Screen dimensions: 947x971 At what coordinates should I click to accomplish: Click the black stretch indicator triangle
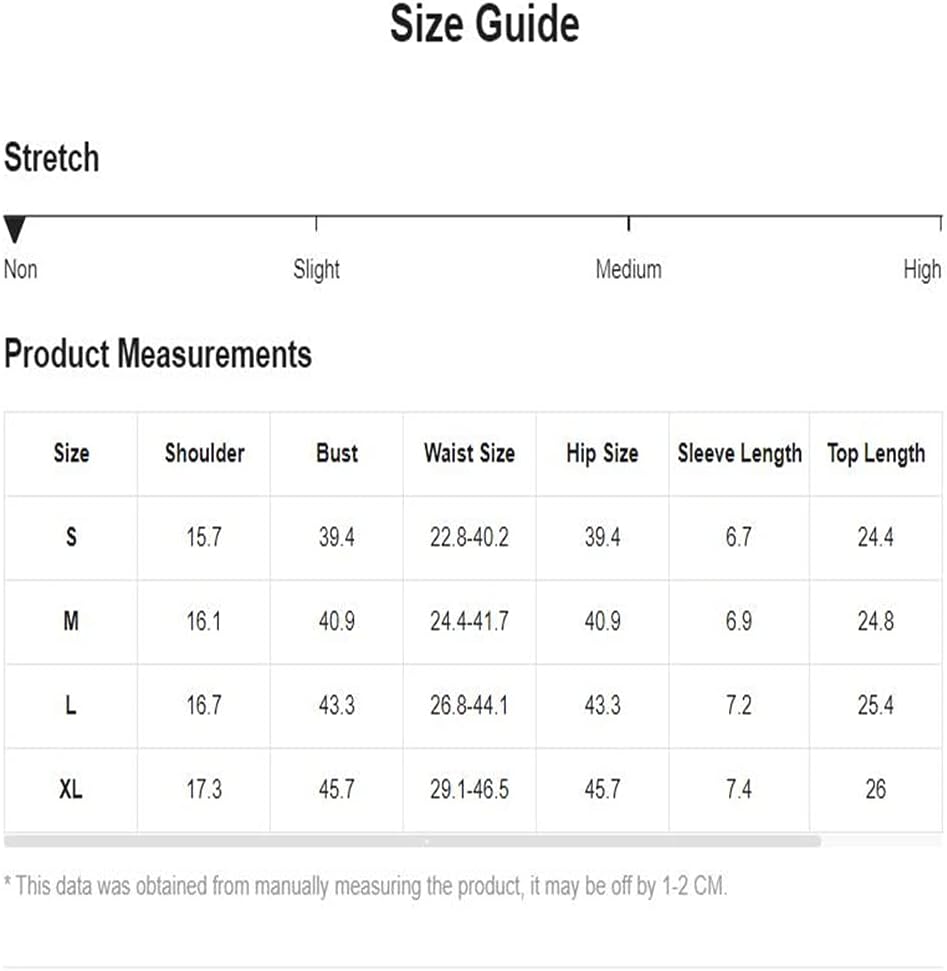(x=14, y=229)
